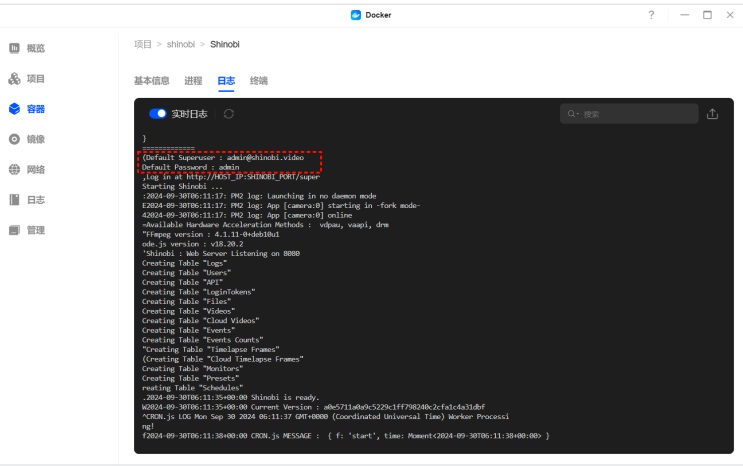743x466 pixels.
Task: Minimize the Docker window
Action: tap(684, 15)
